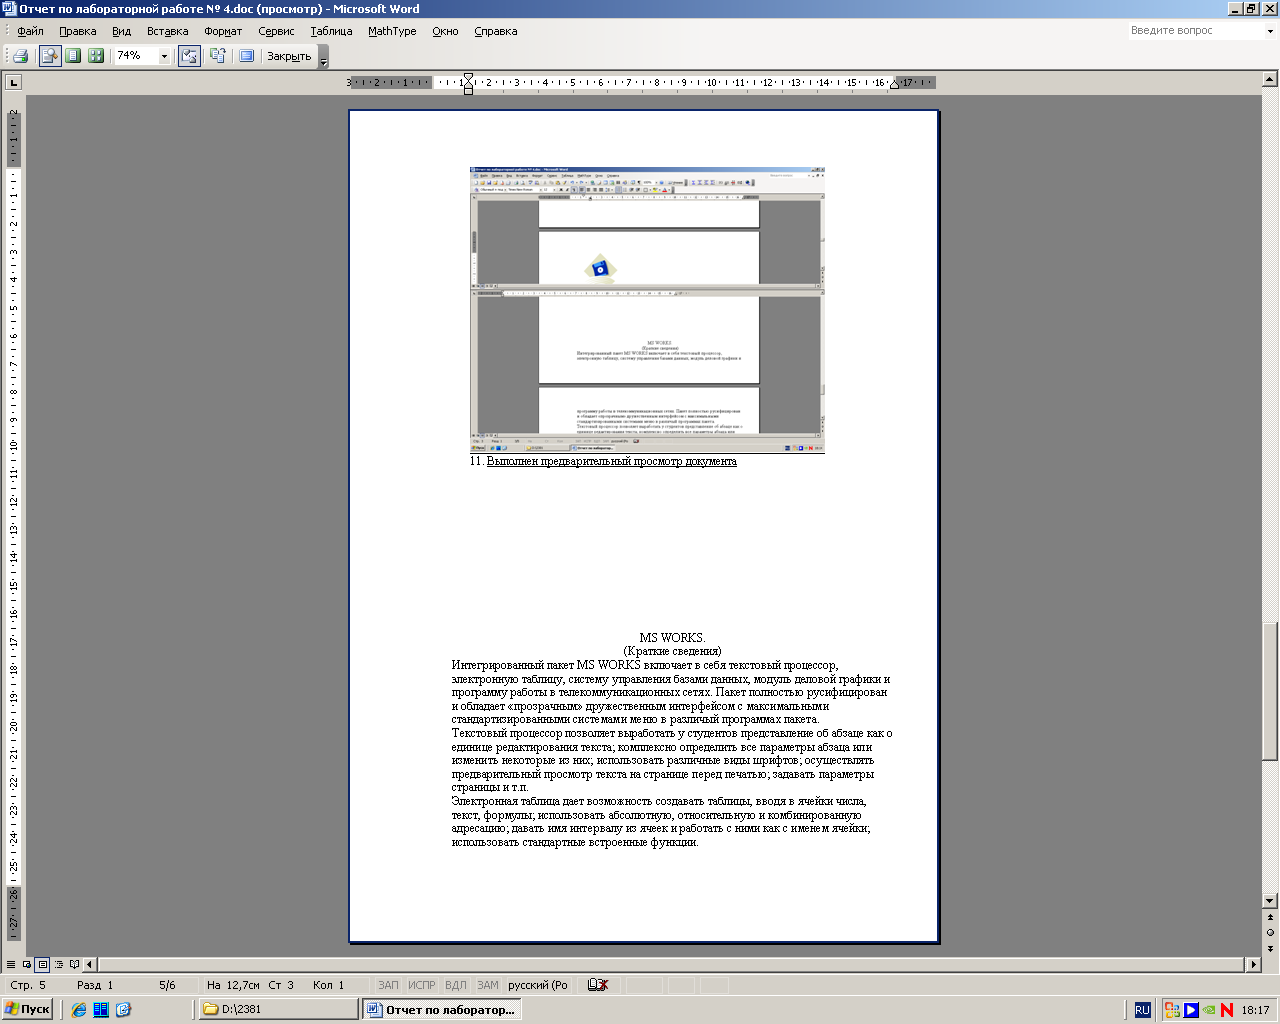
Task: Open the Сервис menu
Action: 276,31
